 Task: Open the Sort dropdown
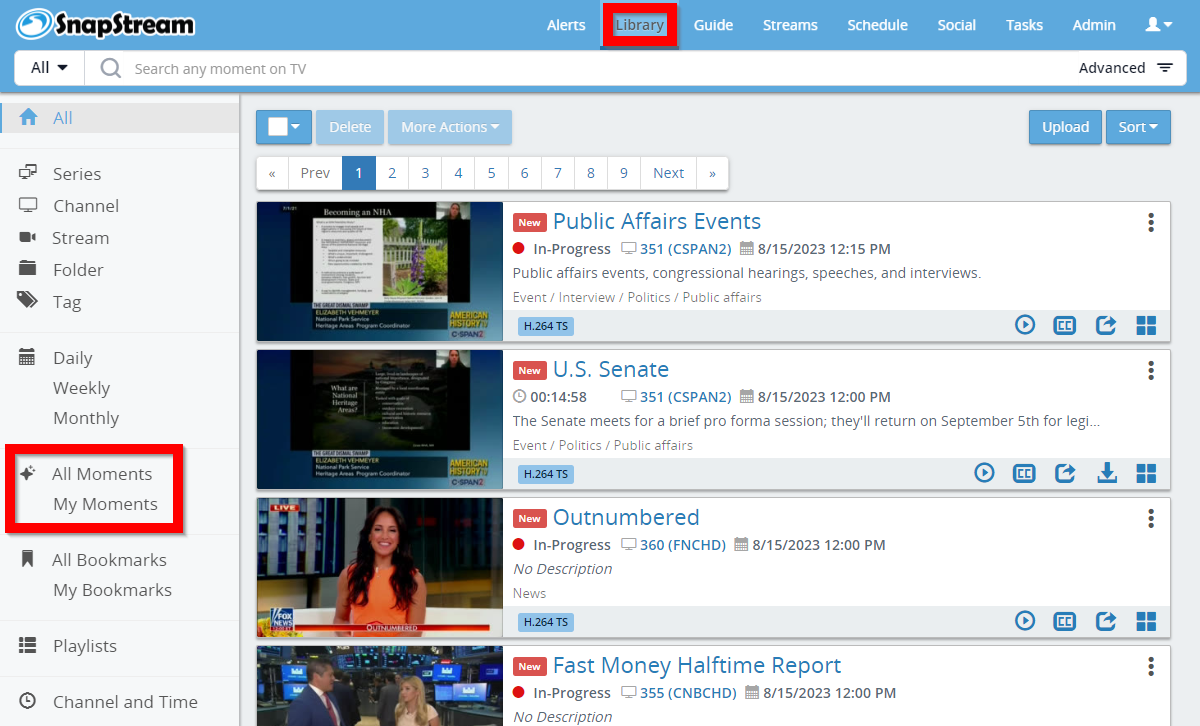point(1138,127)
